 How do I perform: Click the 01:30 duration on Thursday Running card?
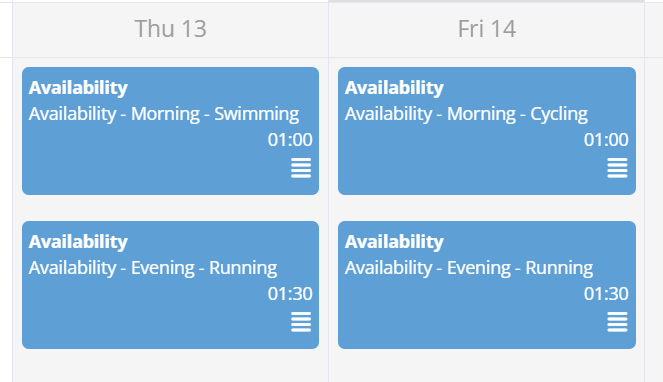[290, 294]
